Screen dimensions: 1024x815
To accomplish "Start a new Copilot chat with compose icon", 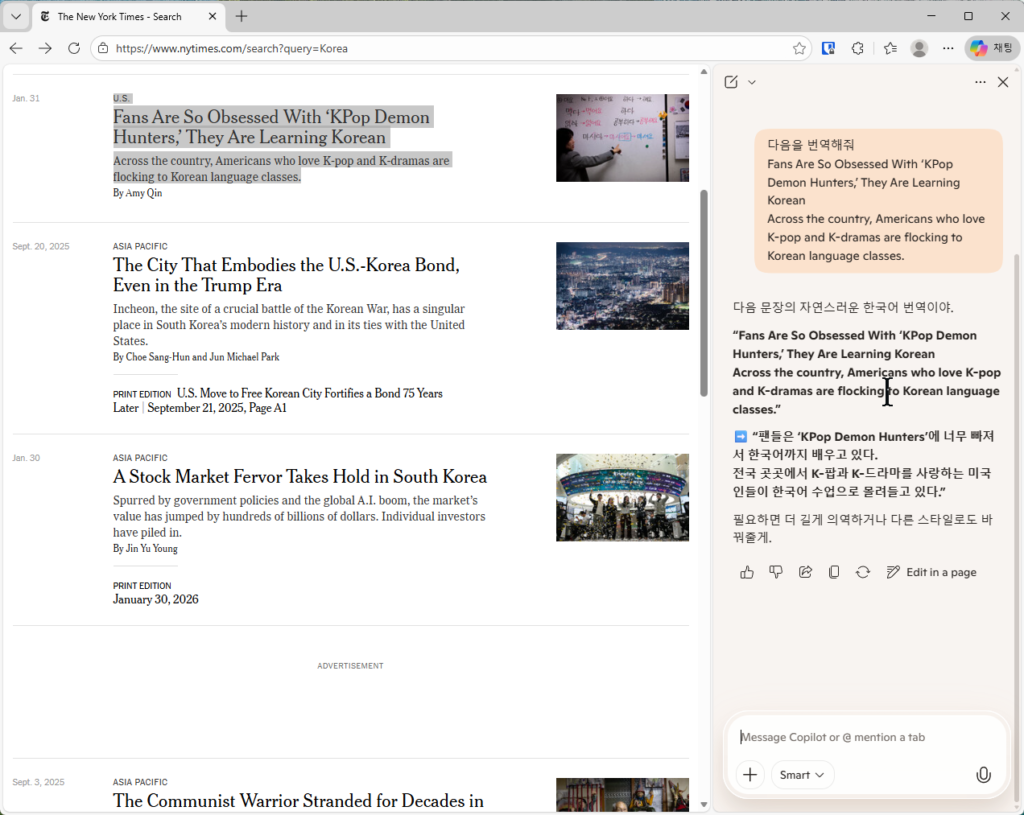I will (x=731, y=82).
